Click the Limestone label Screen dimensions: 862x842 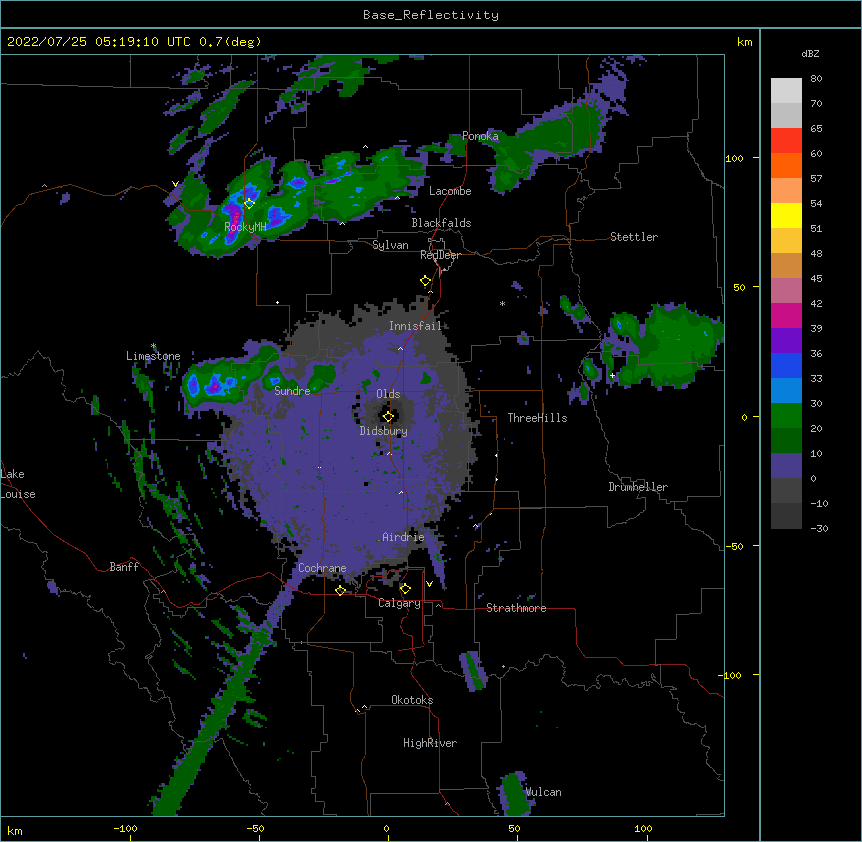(153, 356)
